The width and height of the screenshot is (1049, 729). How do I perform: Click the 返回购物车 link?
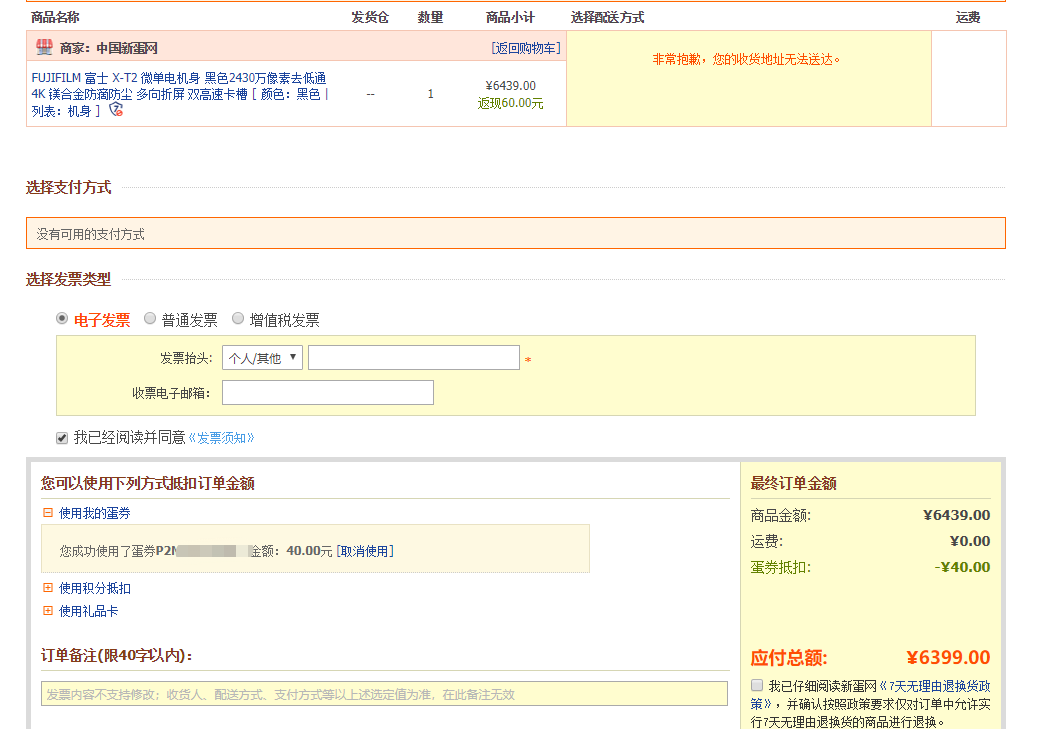click(x=526, y=48)
